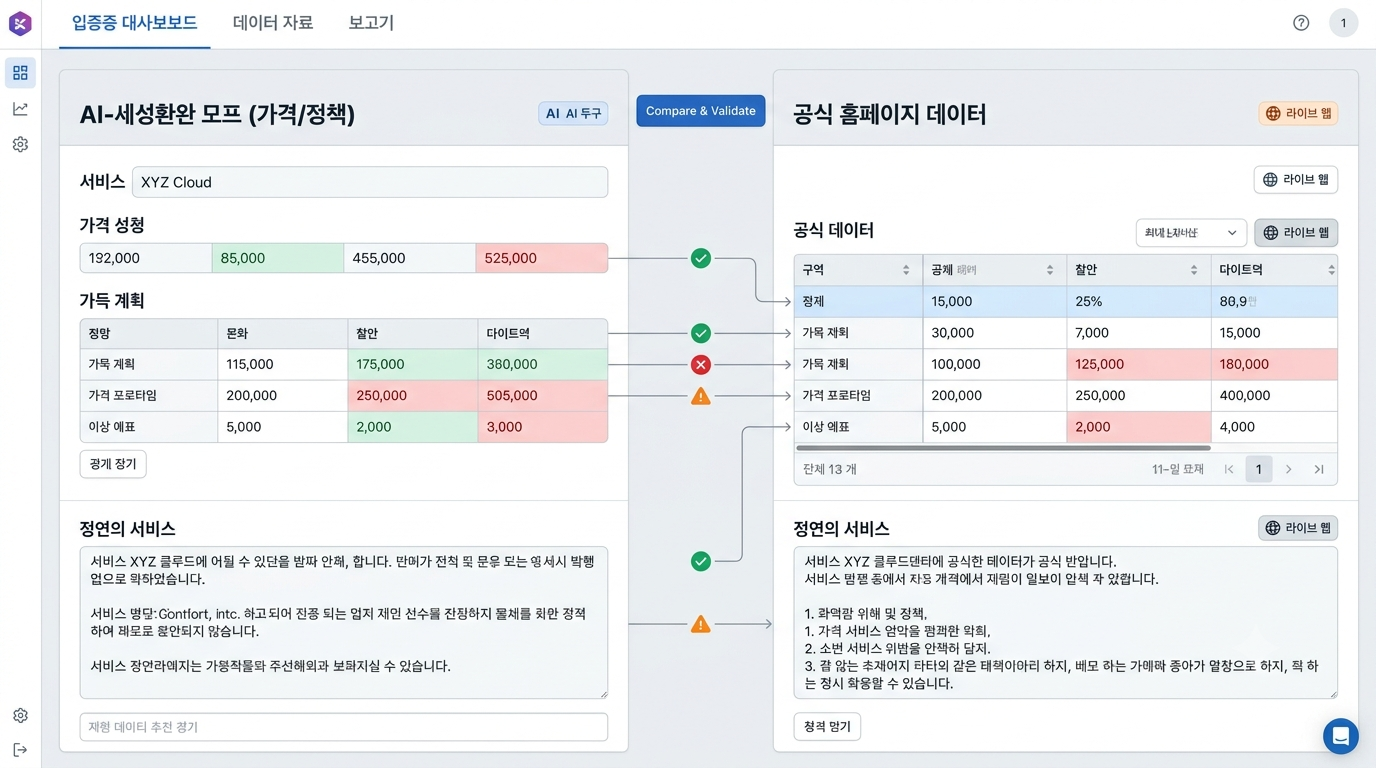Click green check beside 정망 header row
The image size is (1376, 768).
tap(701, 333)
